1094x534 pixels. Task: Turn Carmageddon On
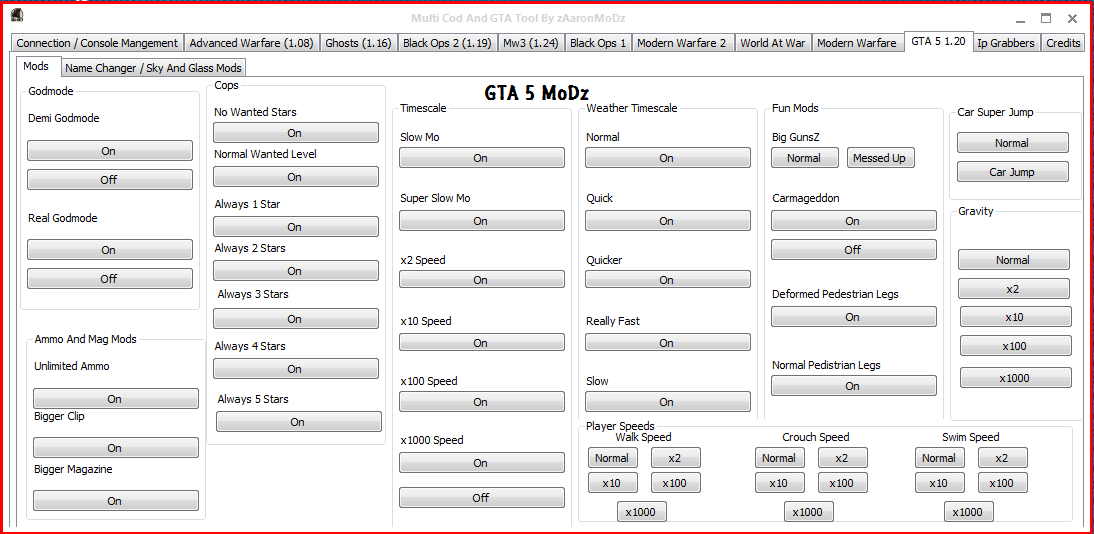point(854,221)
